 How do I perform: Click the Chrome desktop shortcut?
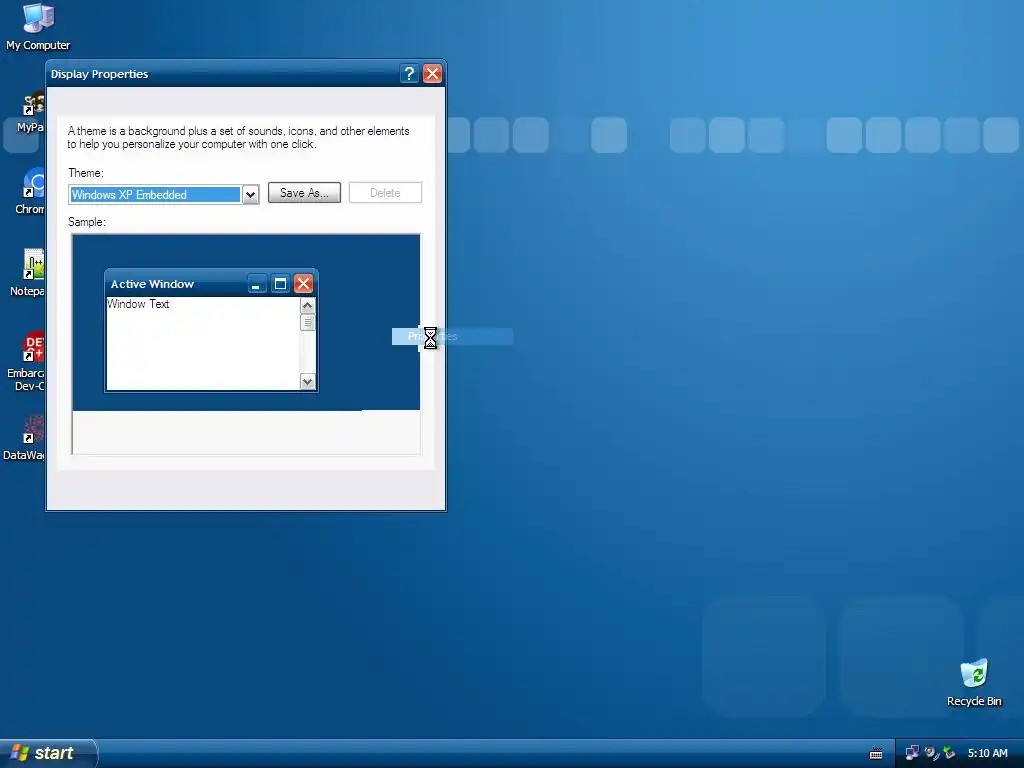coord(30,191)
